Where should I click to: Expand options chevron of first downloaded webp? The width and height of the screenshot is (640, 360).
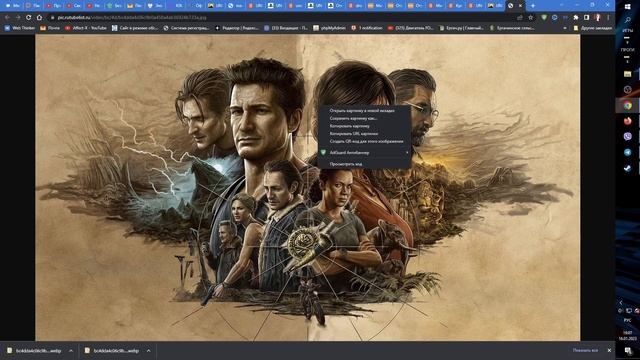coord(71,351)
